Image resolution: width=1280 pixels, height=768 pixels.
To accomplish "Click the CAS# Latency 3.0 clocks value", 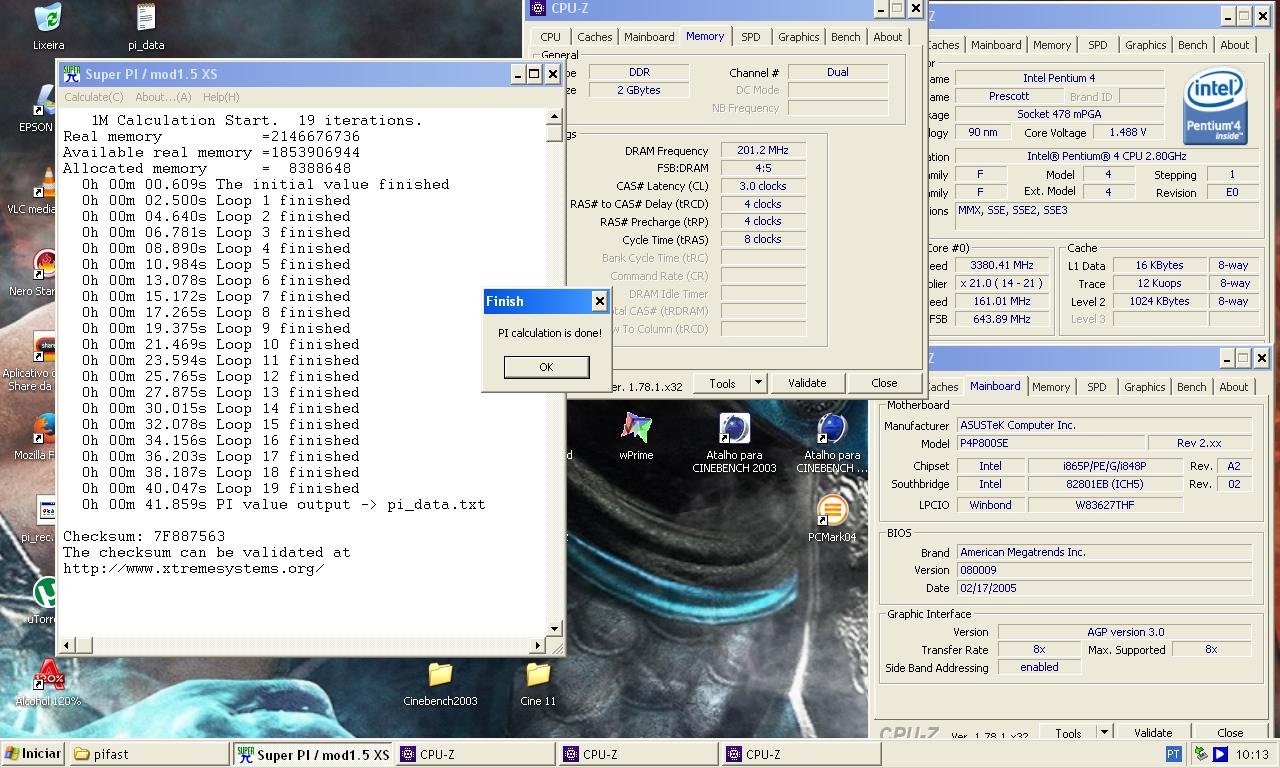I will (x=763, y=186).
